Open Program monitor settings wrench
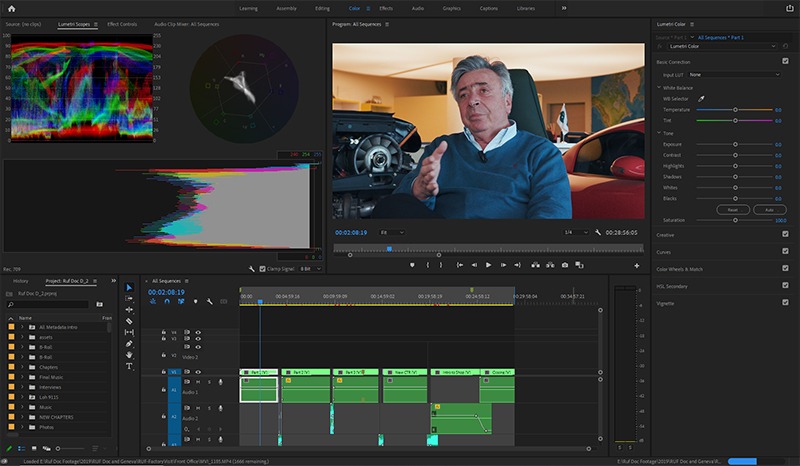The height and width of the screenshot is (466, 800). (598, 232)
